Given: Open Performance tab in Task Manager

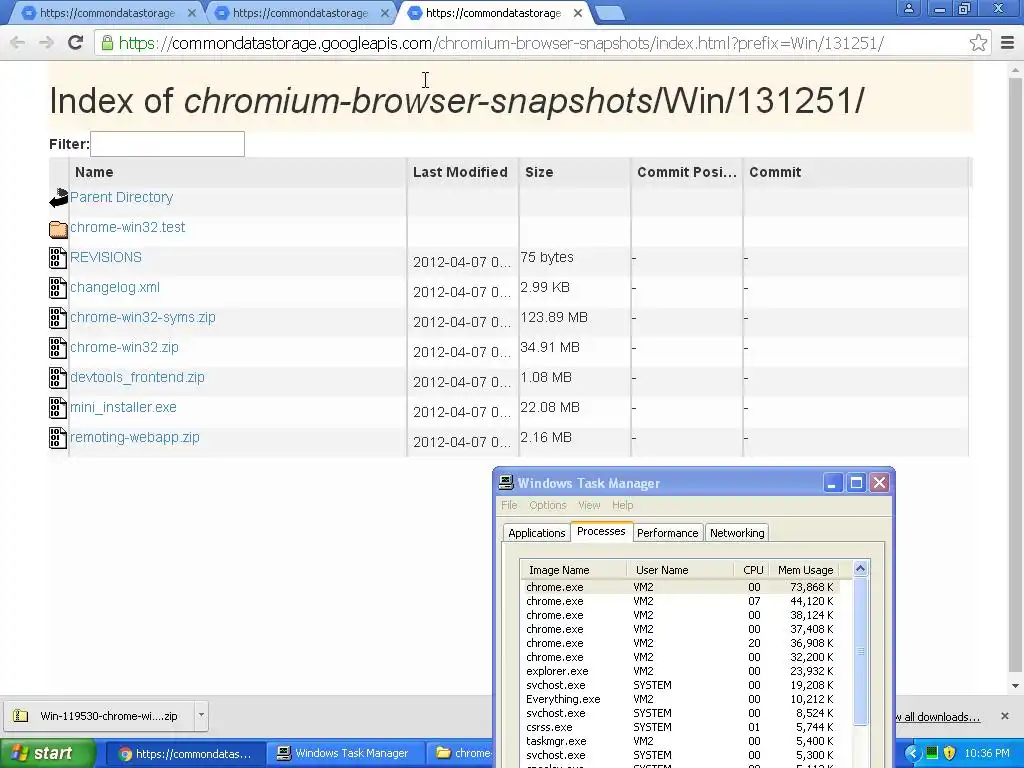Looking at the screenshot, I should coord(667,533).
